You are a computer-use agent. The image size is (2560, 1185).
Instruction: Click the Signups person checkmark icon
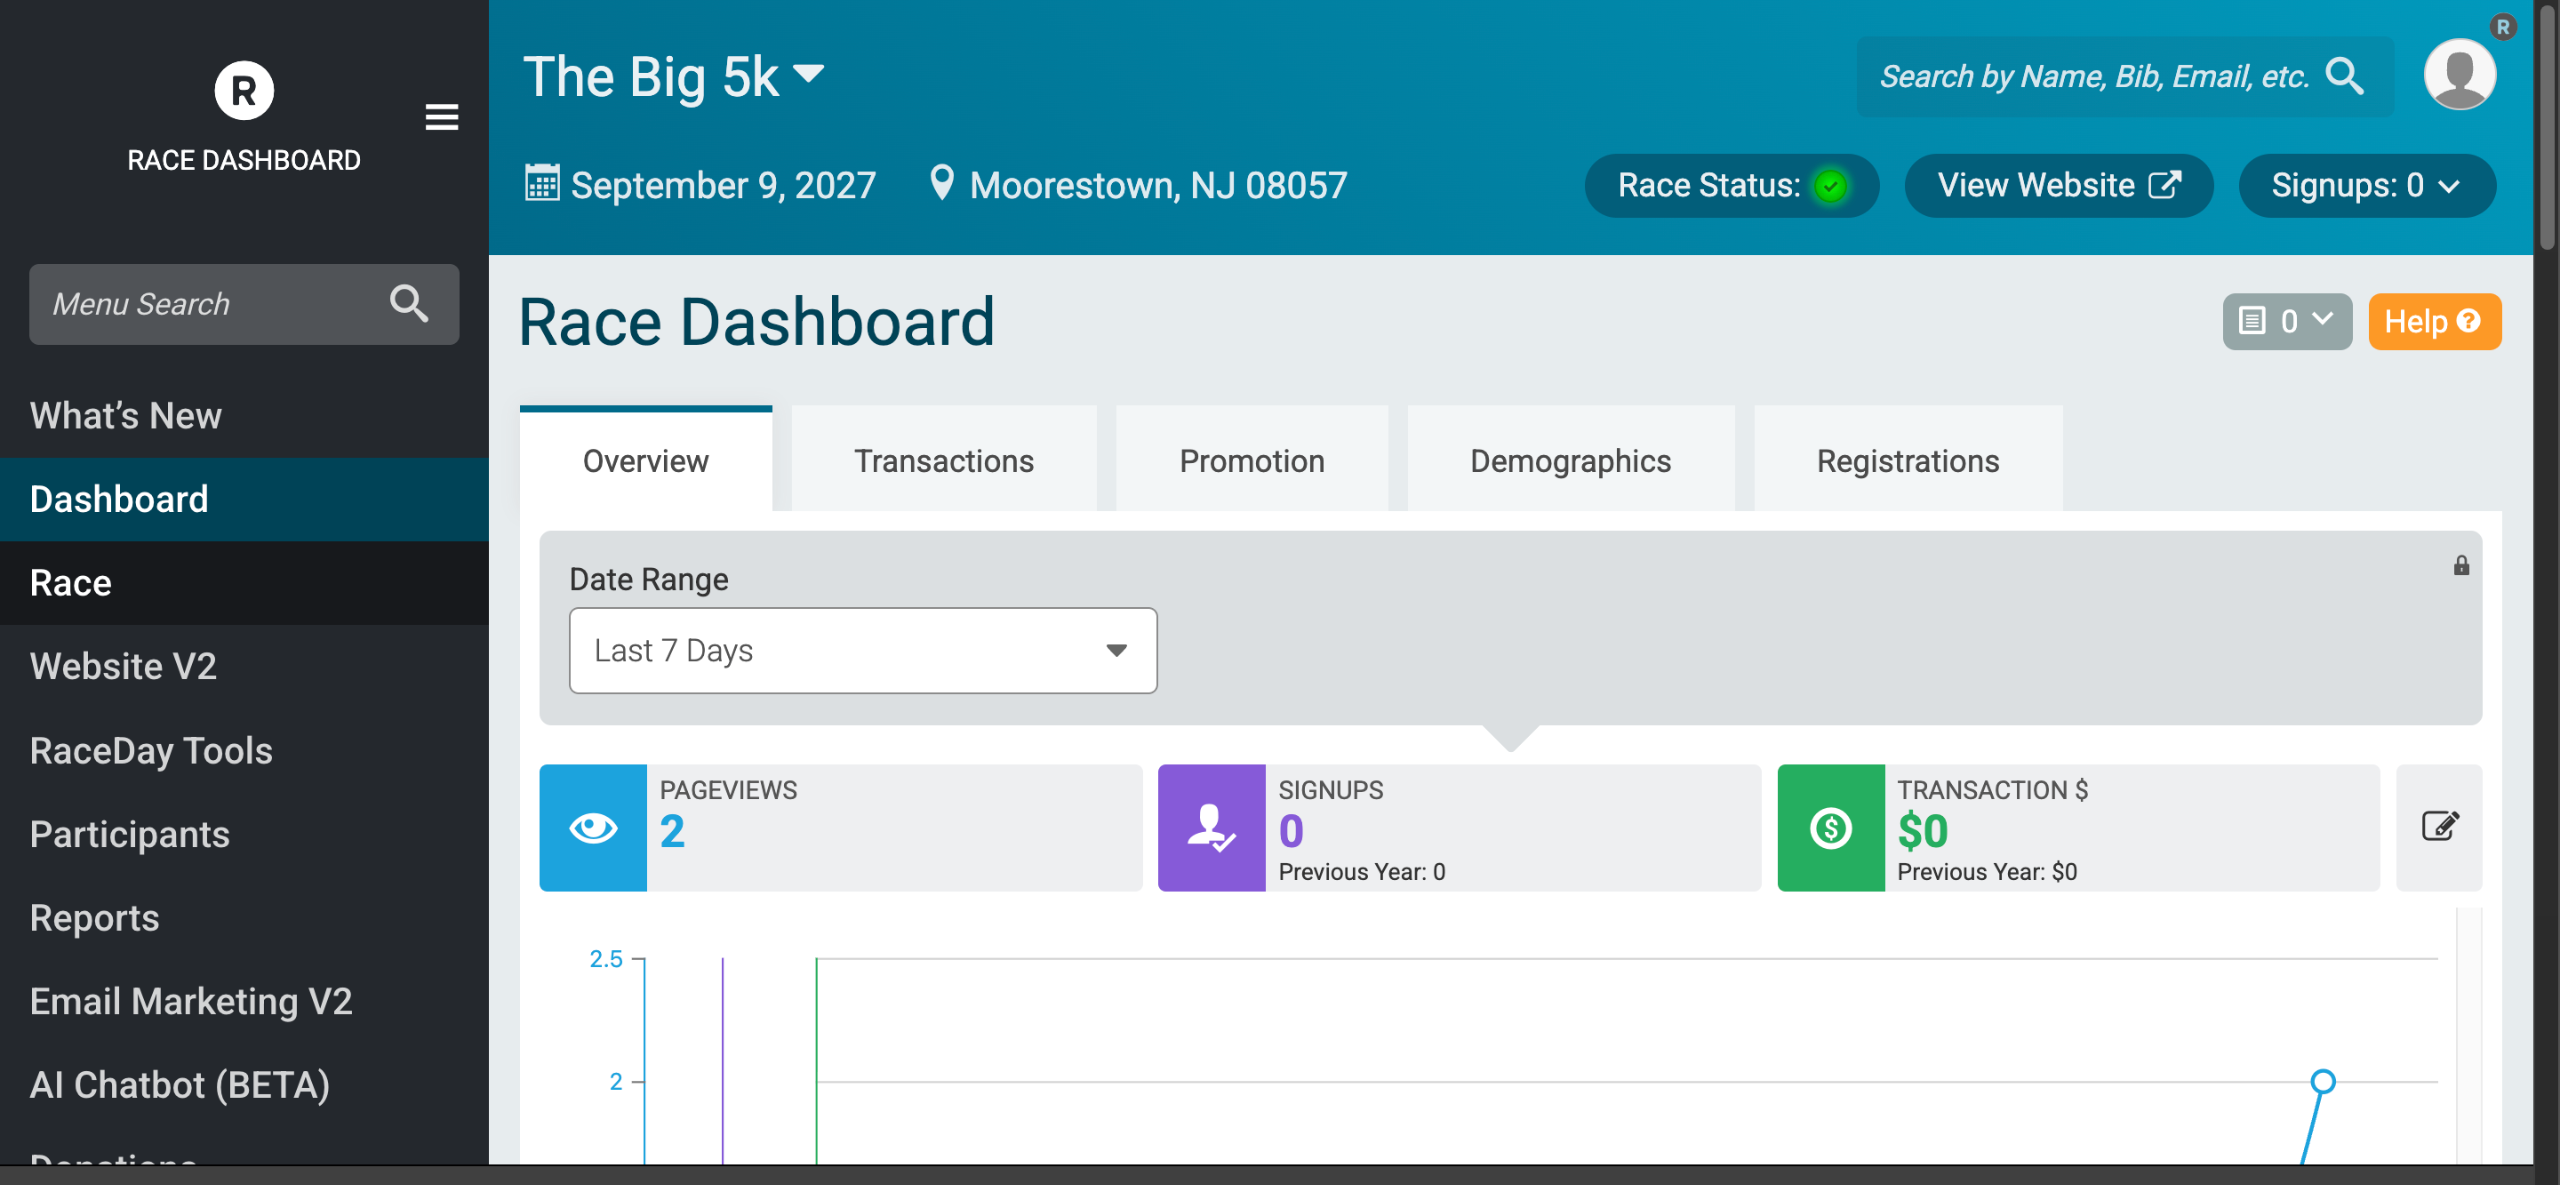pyautogui.click(x=1212, y=828)
